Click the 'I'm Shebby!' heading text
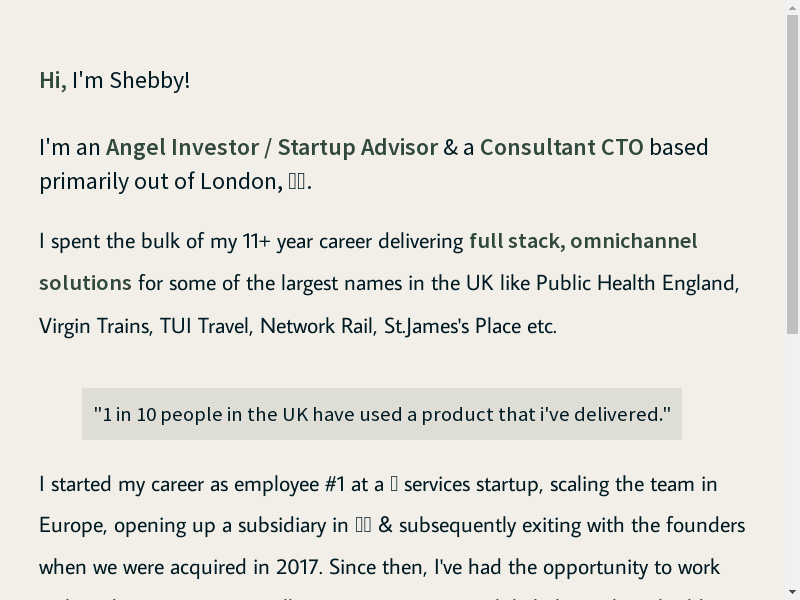This screenshot has width=800, height=600. [x=131, y=80]
